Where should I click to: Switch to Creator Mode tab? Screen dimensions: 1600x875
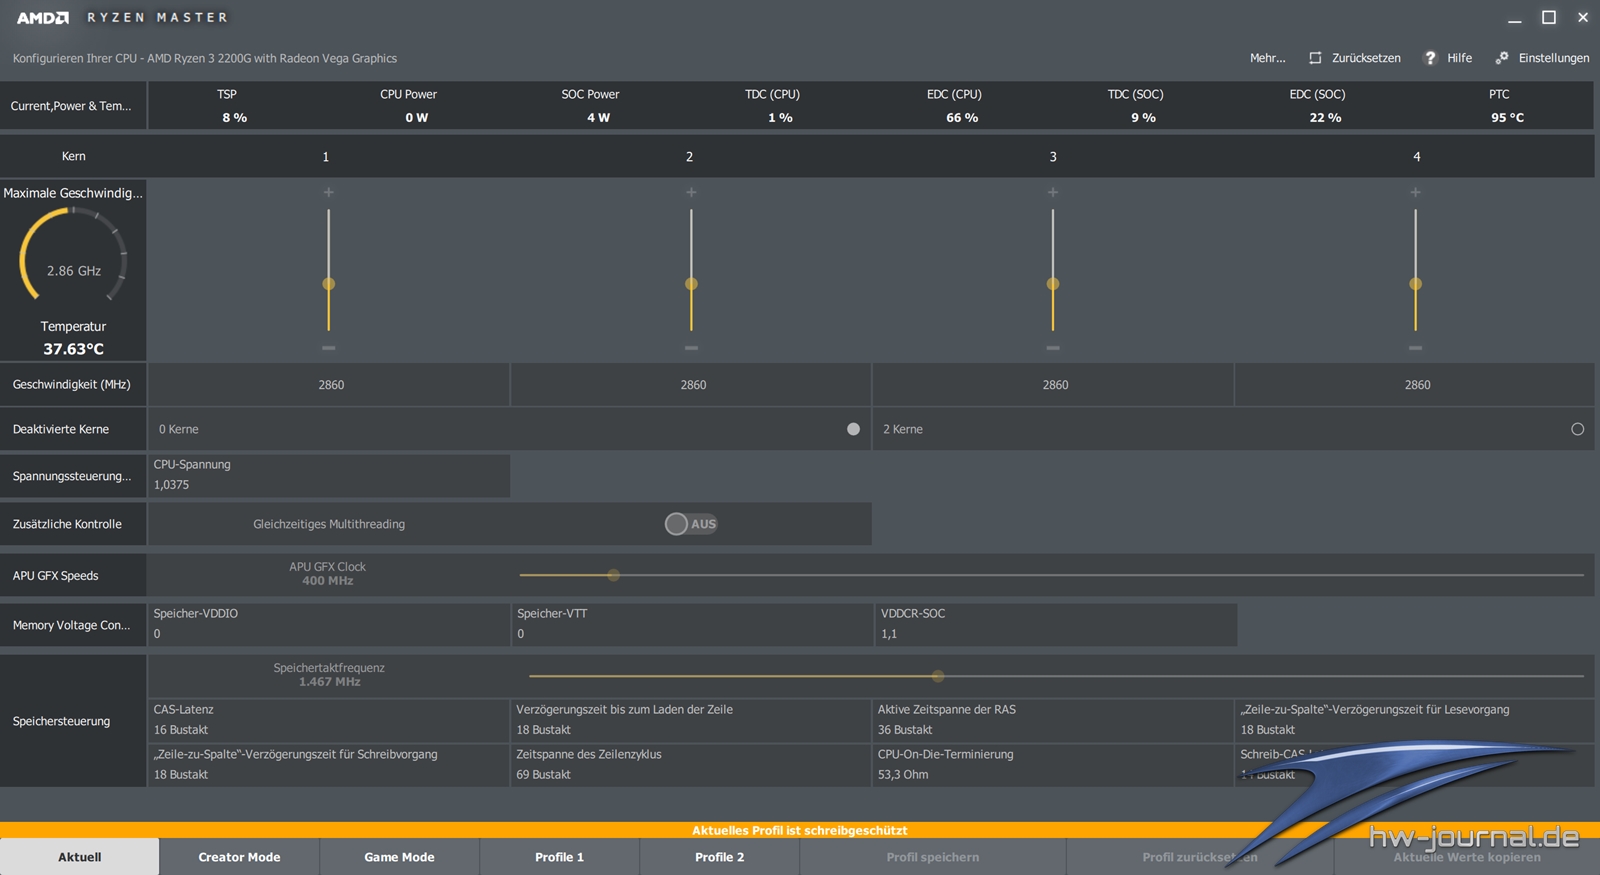coord(239,857)
